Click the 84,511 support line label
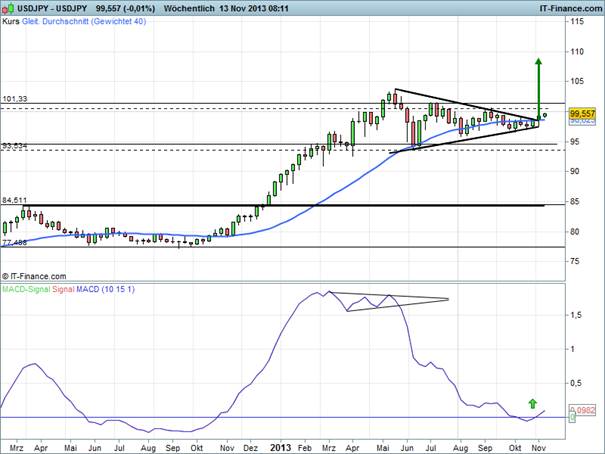Screen dimensions: 605x454 point(14,199)
